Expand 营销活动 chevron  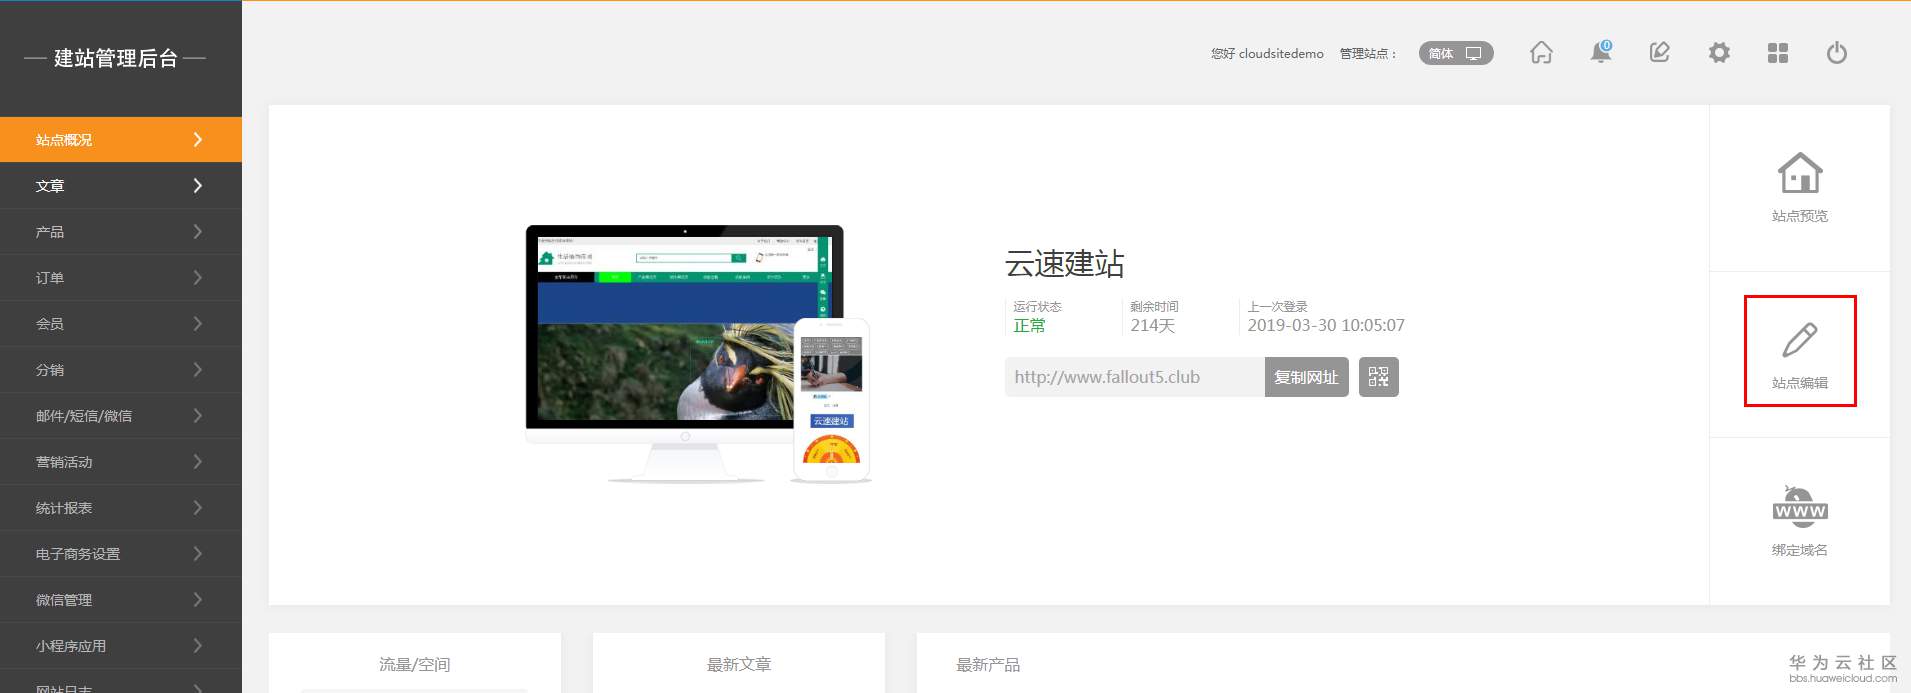(x=197, y=461)
